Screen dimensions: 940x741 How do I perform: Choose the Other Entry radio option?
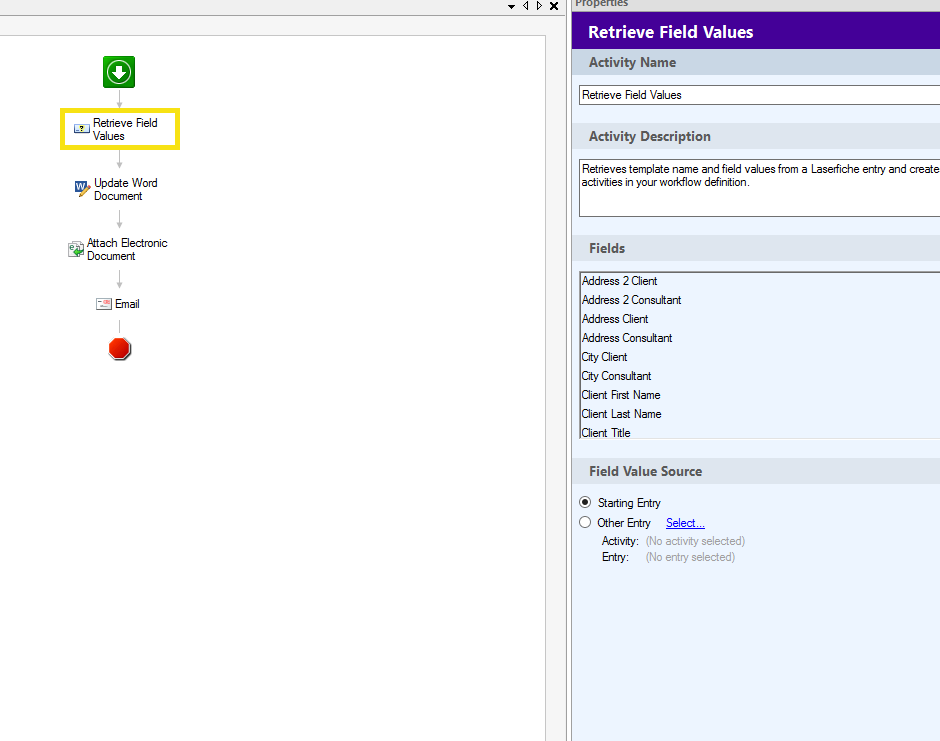pyautogui.click(x=585, y=522)
